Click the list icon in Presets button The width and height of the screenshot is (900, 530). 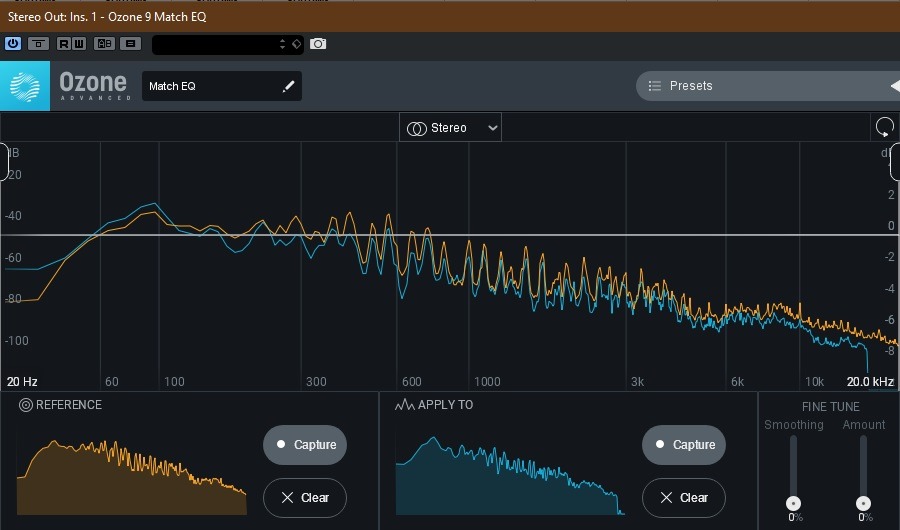point(654,86)
